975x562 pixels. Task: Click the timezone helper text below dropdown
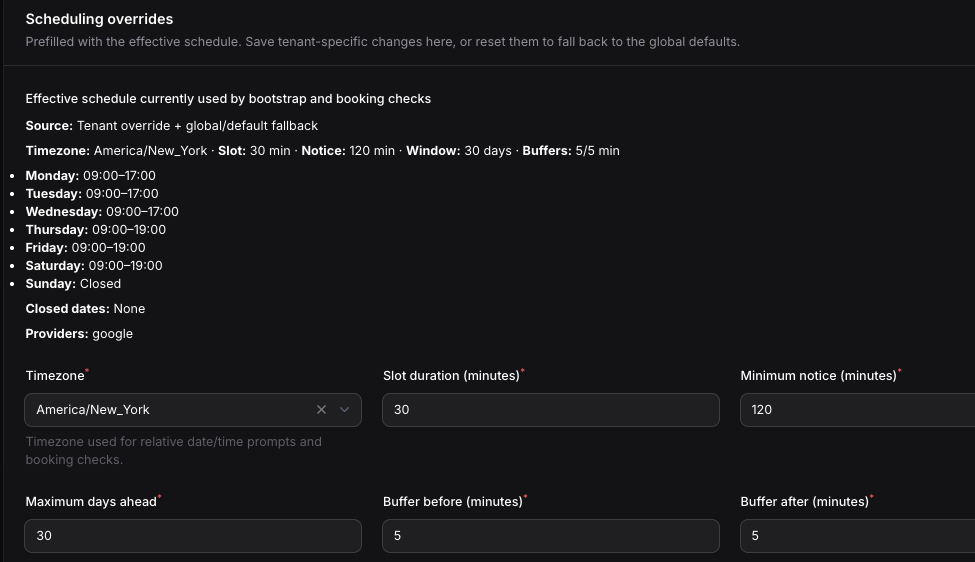point(173,451)
